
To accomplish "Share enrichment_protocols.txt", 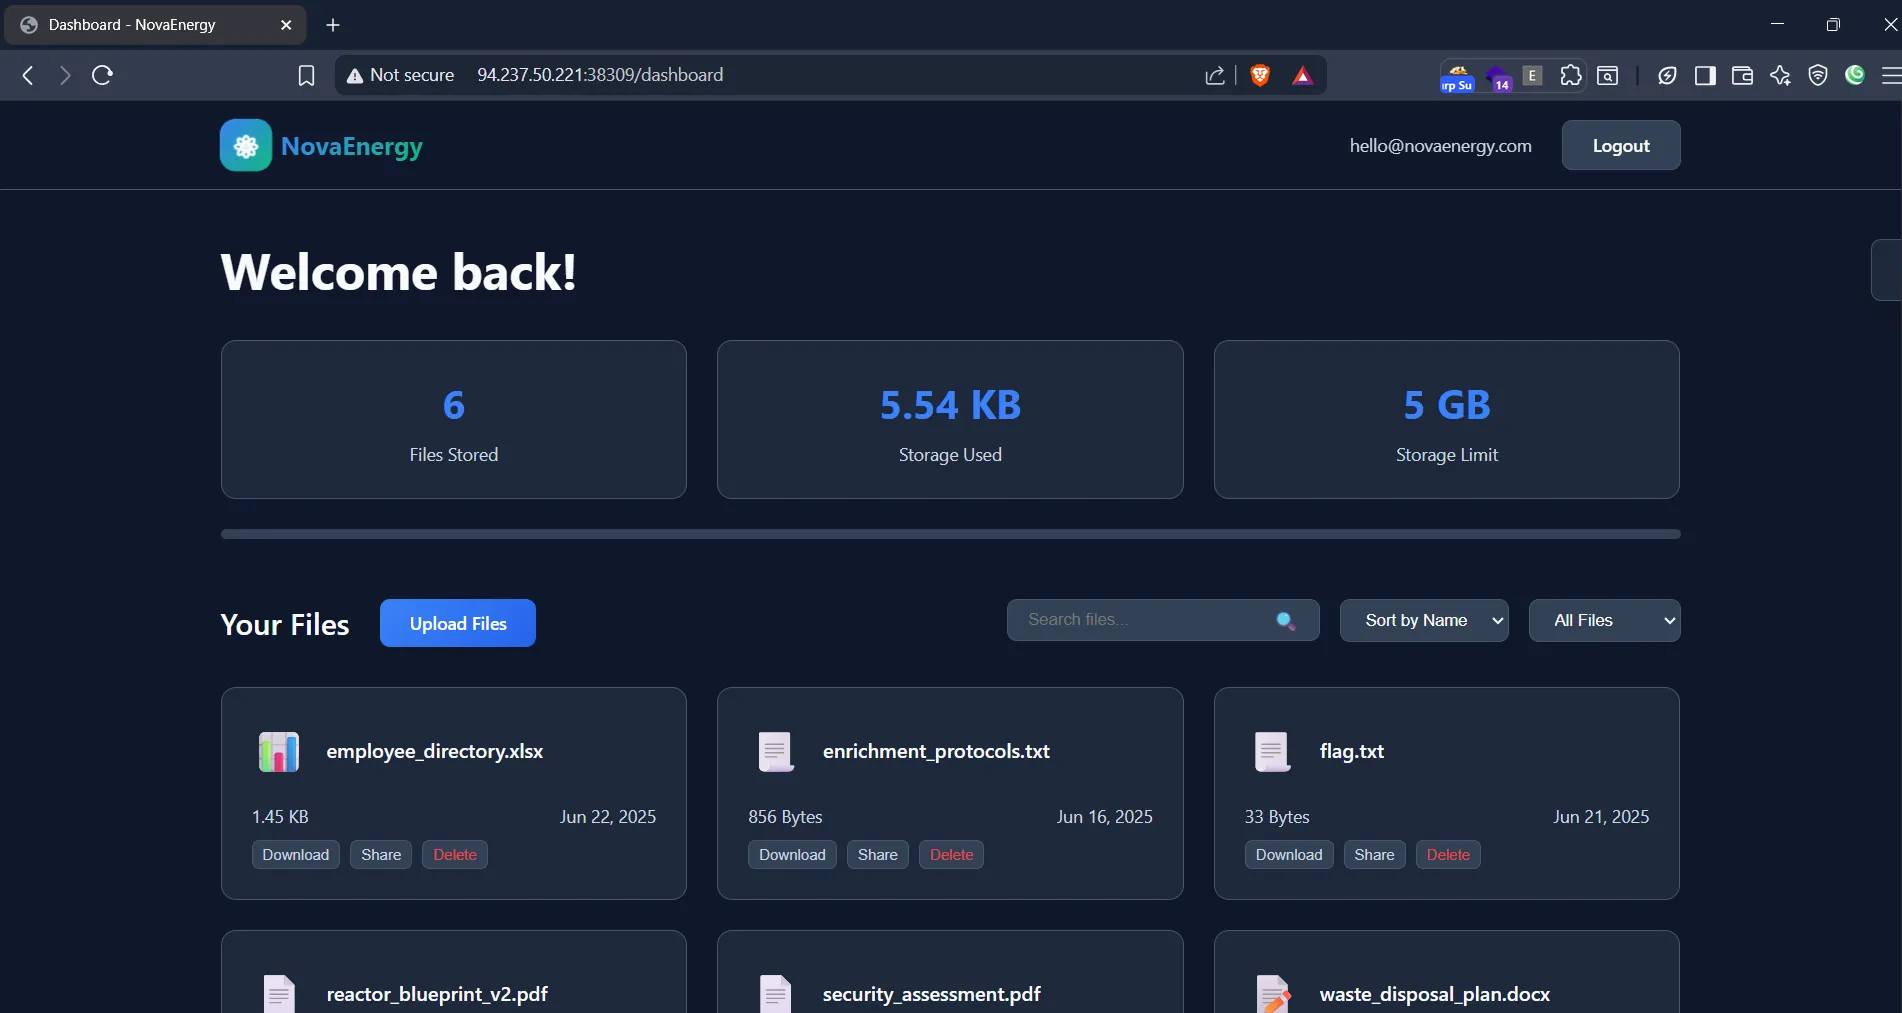I will tap(878, 855).
